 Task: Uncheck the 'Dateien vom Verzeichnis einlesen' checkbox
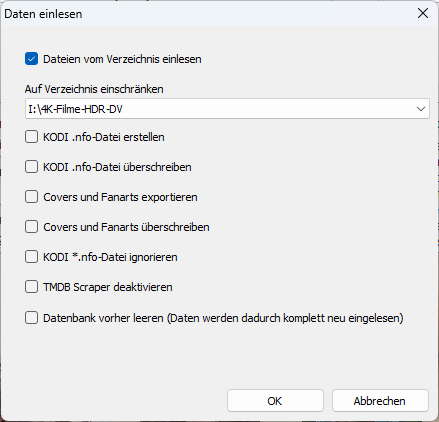click(31, 59)
